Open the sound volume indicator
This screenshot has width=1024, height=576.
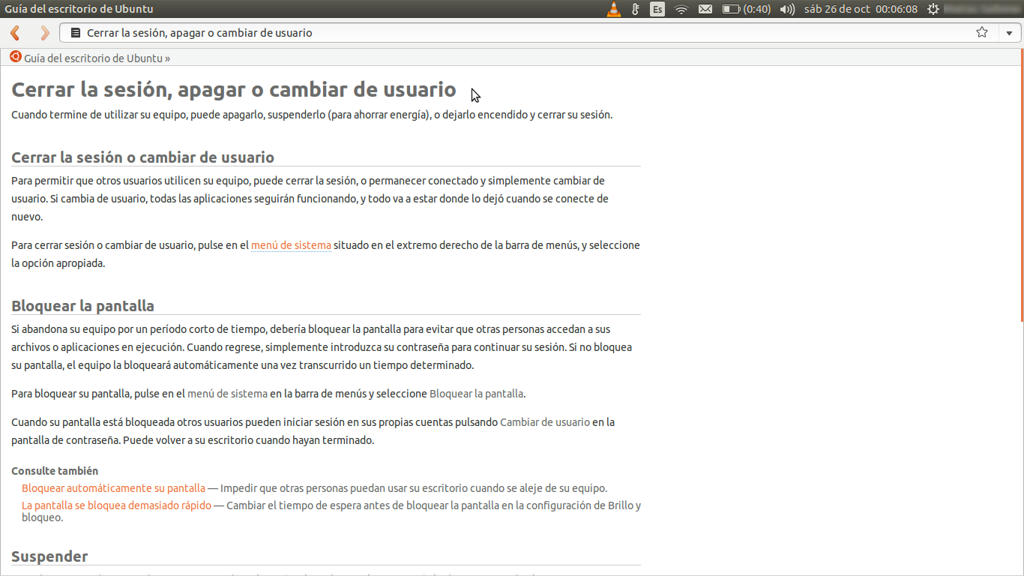787,9
